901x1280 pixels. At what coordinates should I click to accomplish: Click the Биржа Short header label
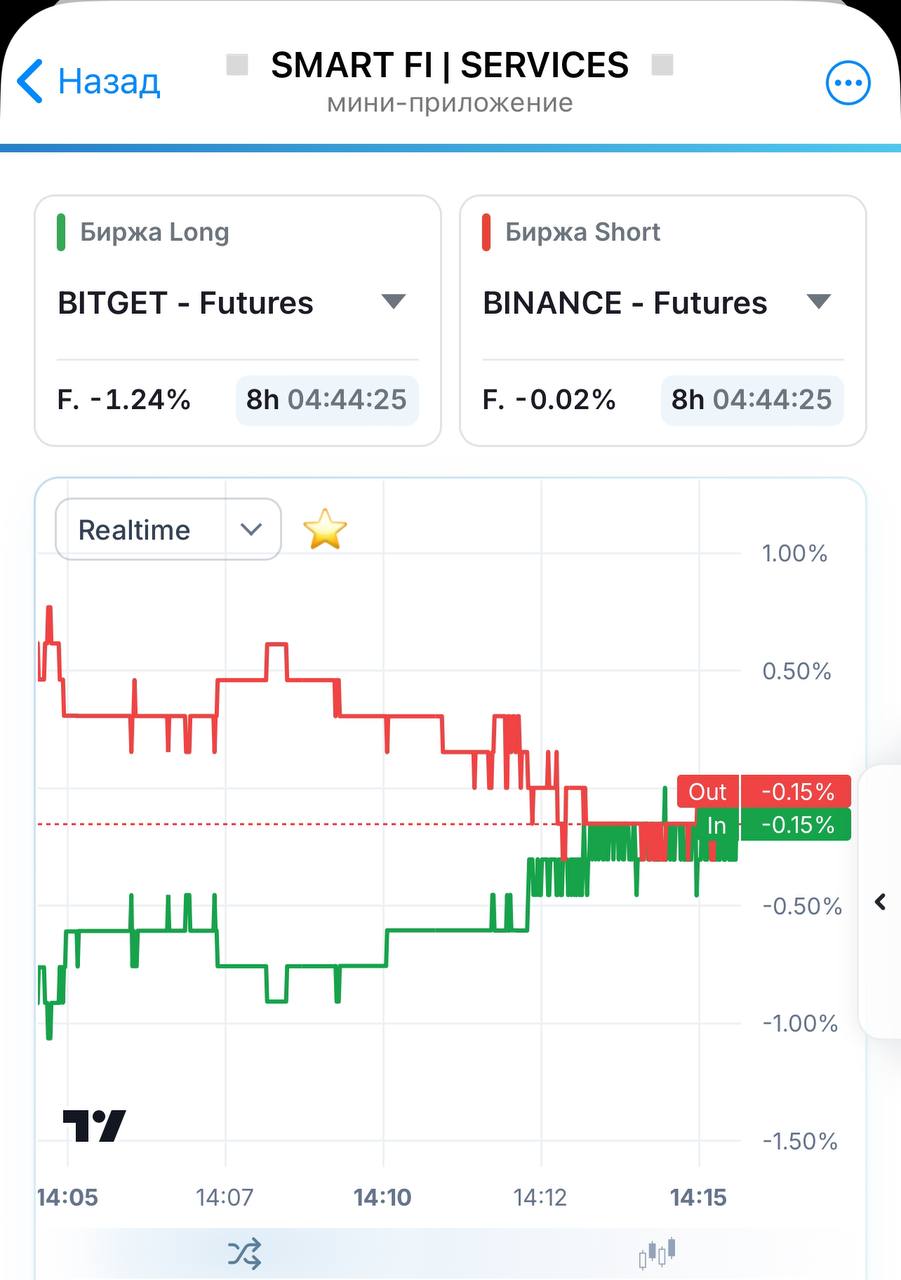click(583, 232)
